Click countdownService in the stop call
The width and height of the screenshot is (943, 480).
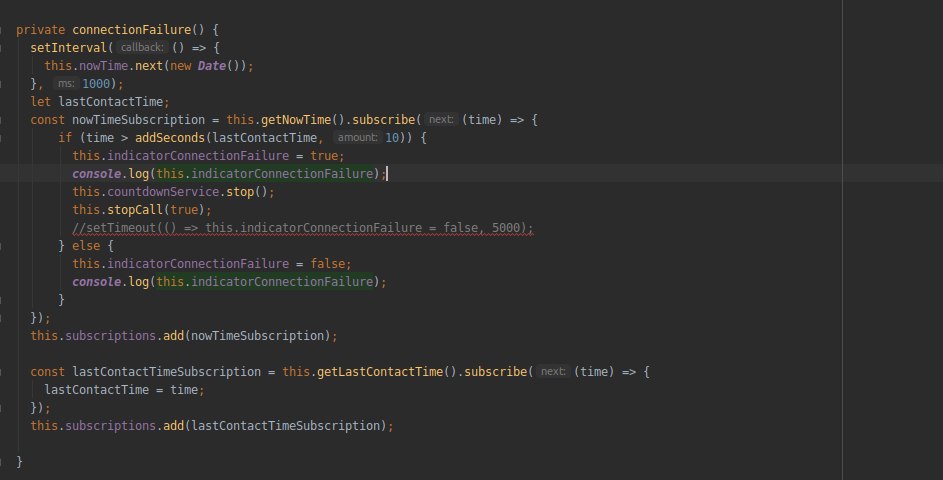tap(163, 192)
